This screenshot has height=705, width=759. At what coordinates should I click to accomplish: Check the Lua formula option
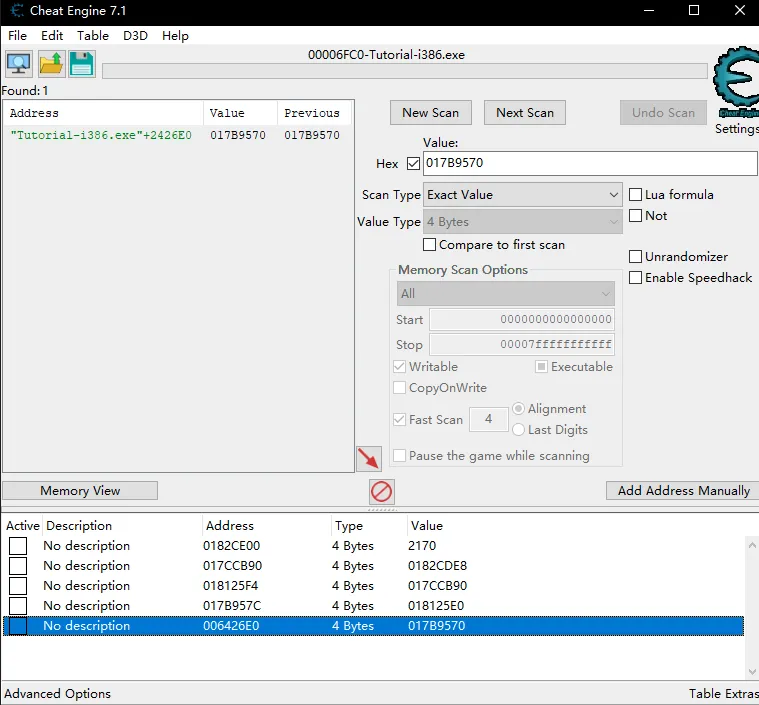point(635,195)
